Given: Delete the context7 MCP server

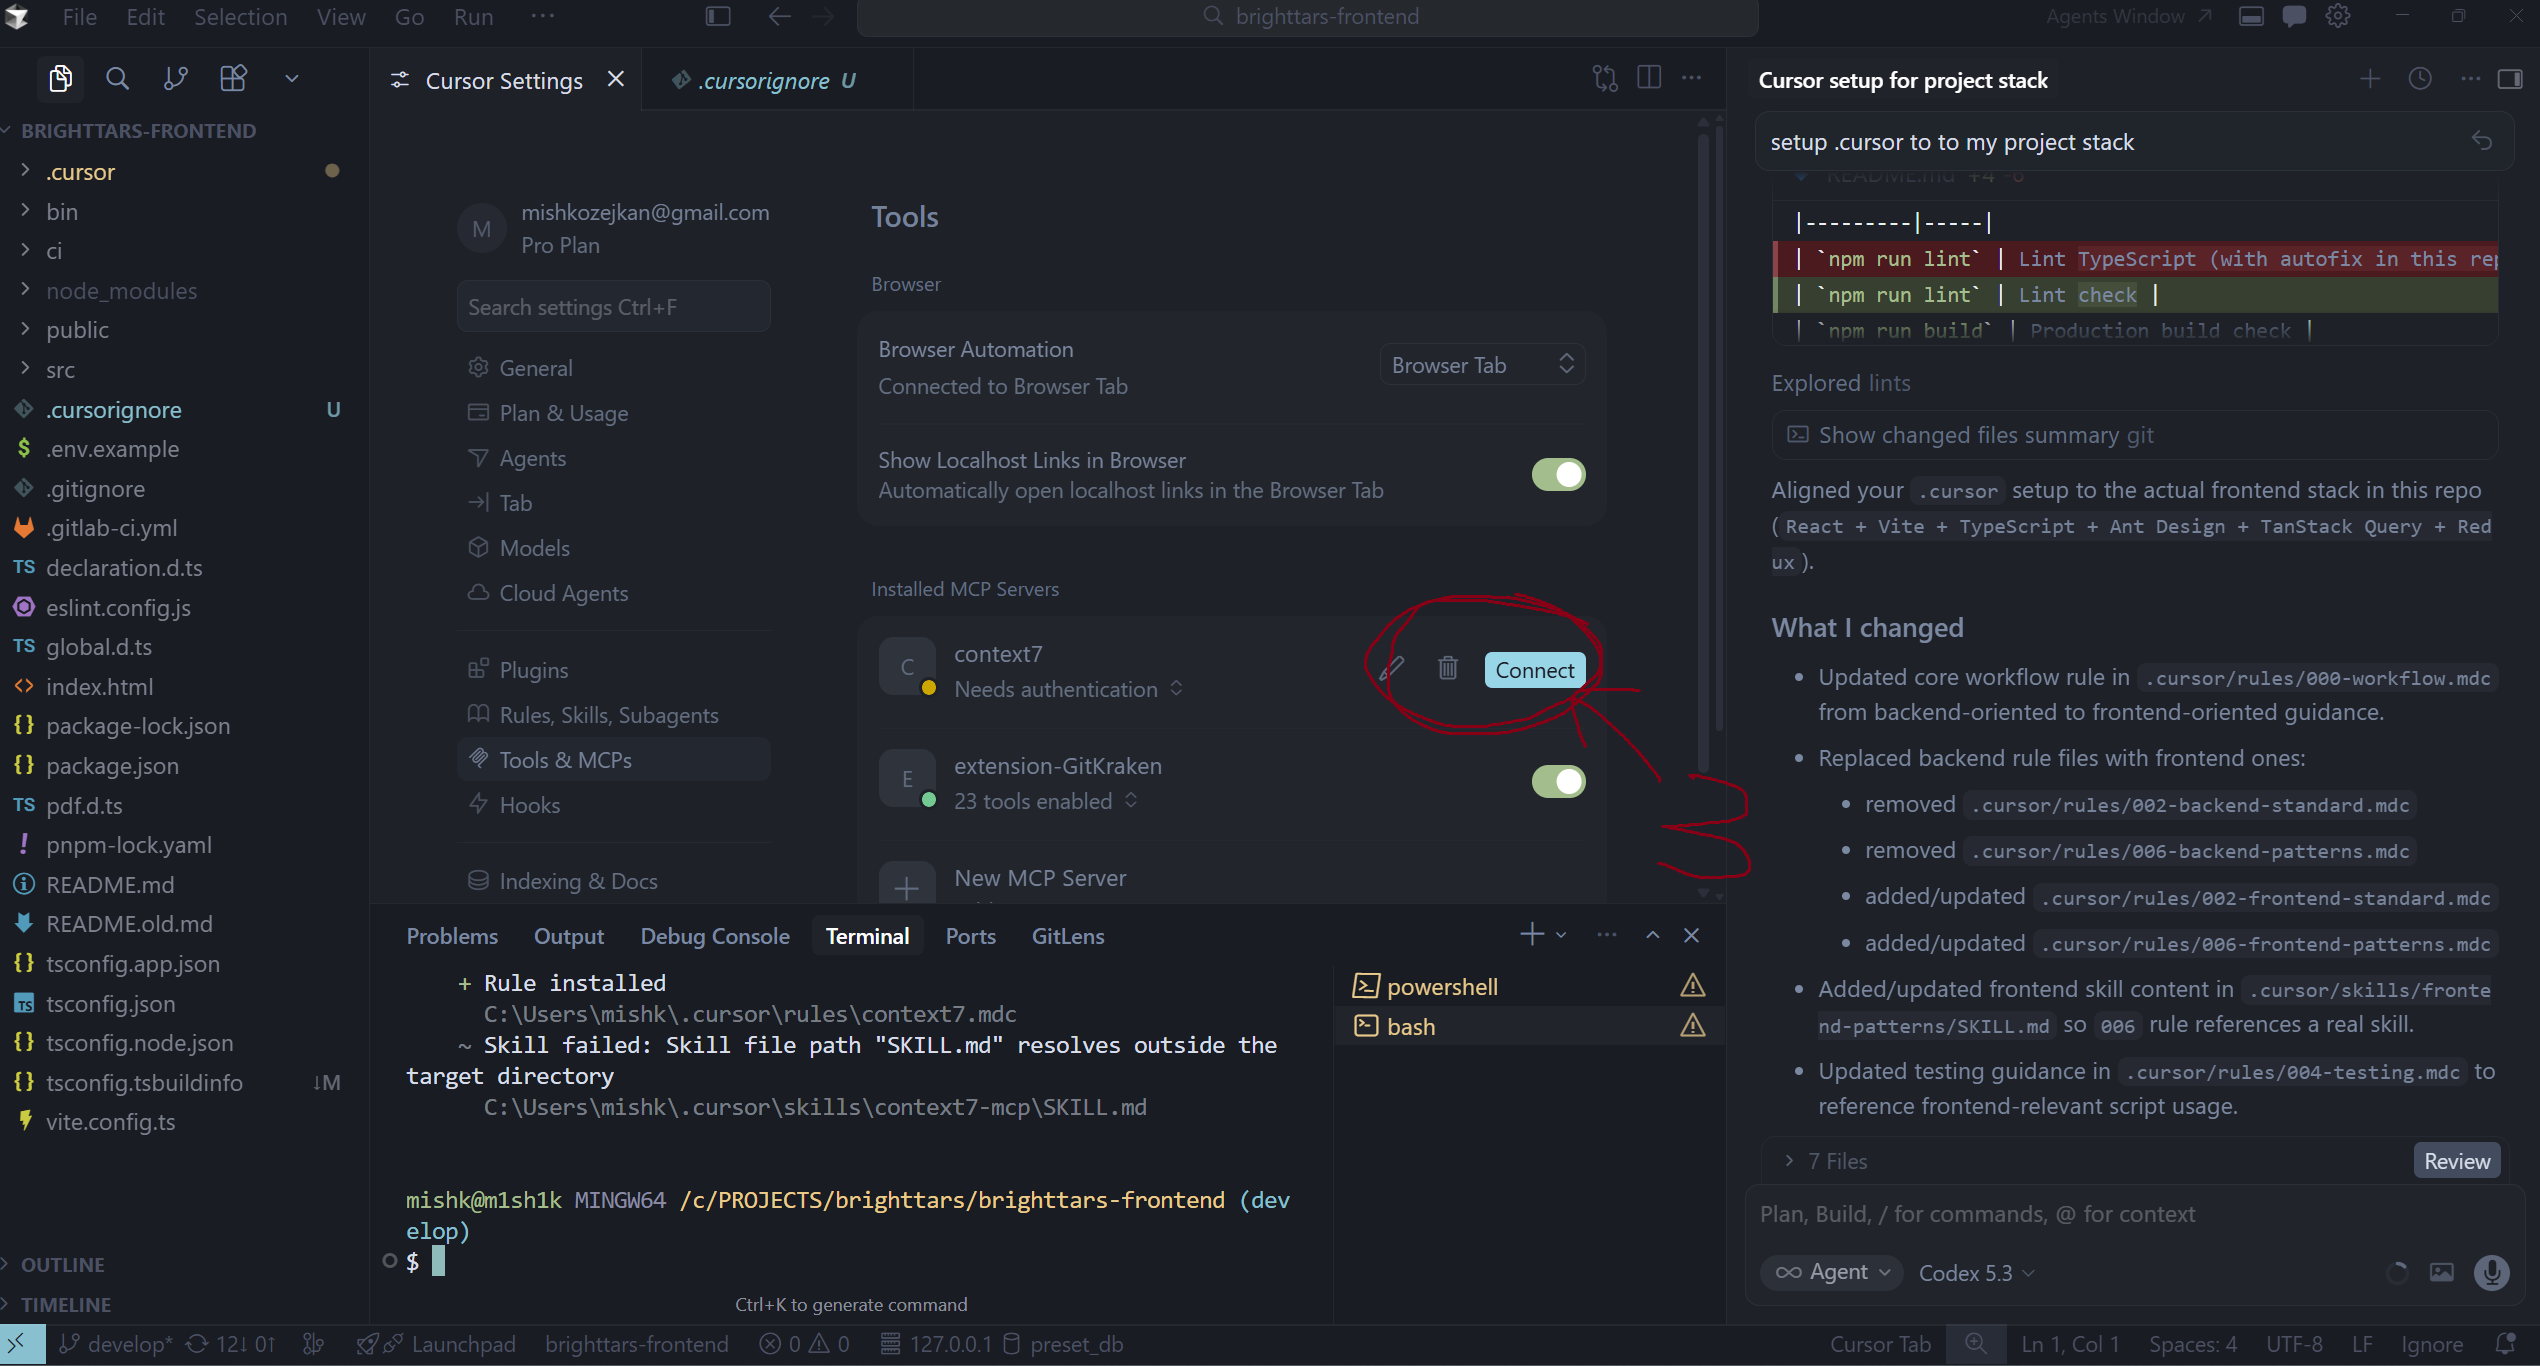Looking at the screenshot, I should coord(1447,669).
